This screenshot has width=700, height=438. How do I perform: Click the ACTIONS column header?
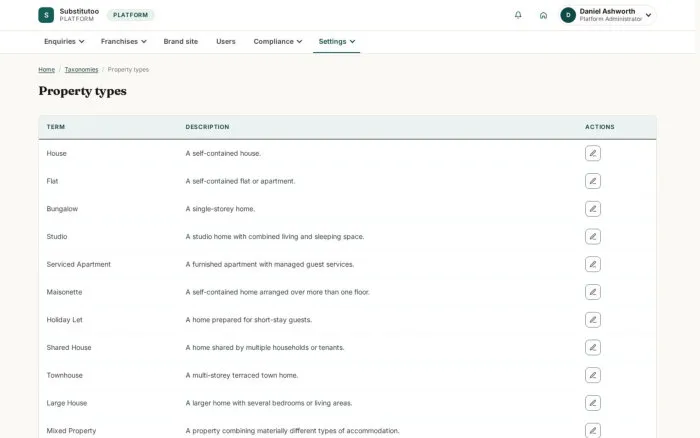(x=600, y=127)
